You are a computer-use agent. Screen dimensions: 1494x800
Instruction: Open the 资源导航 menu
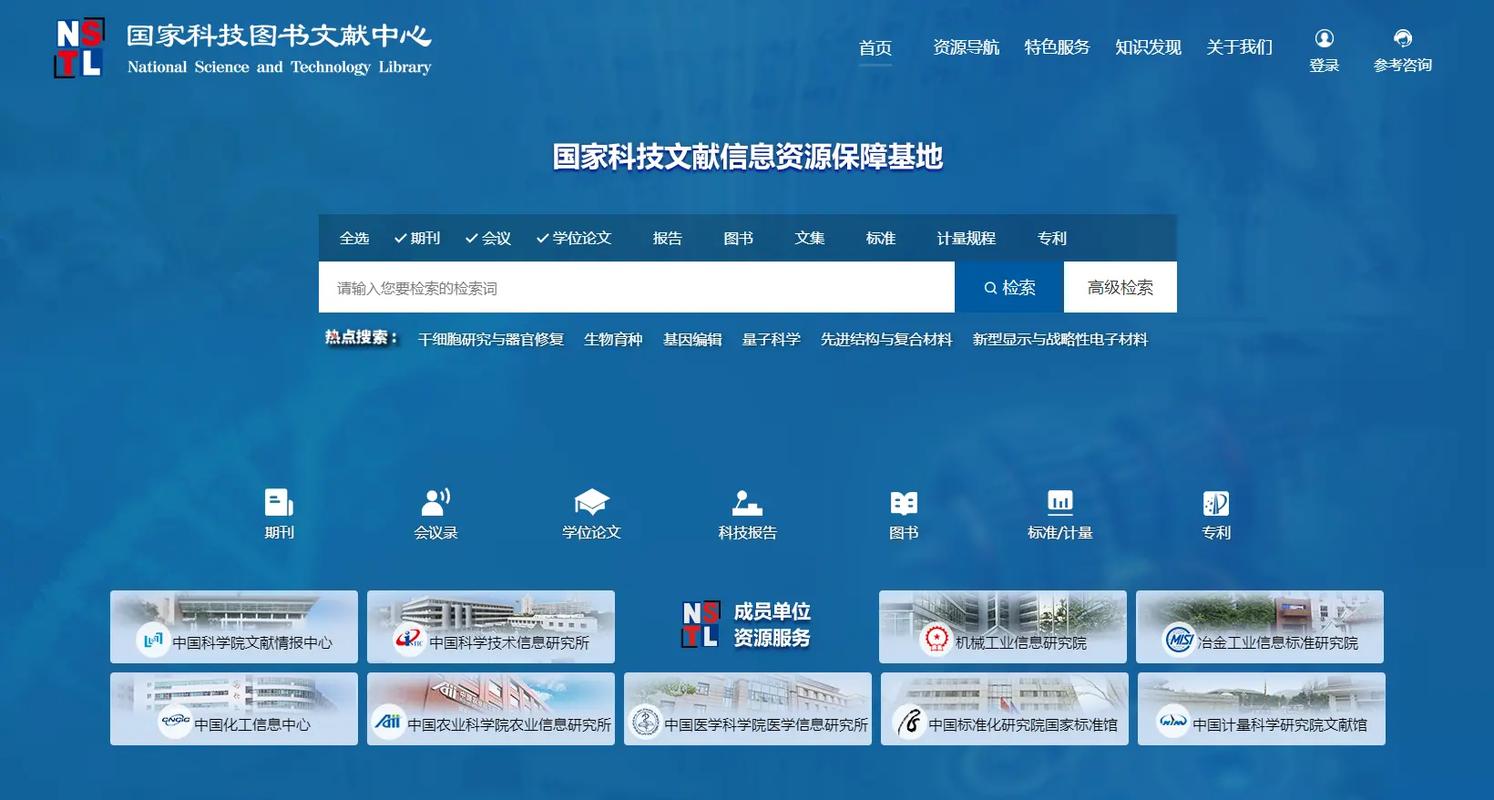966,47
